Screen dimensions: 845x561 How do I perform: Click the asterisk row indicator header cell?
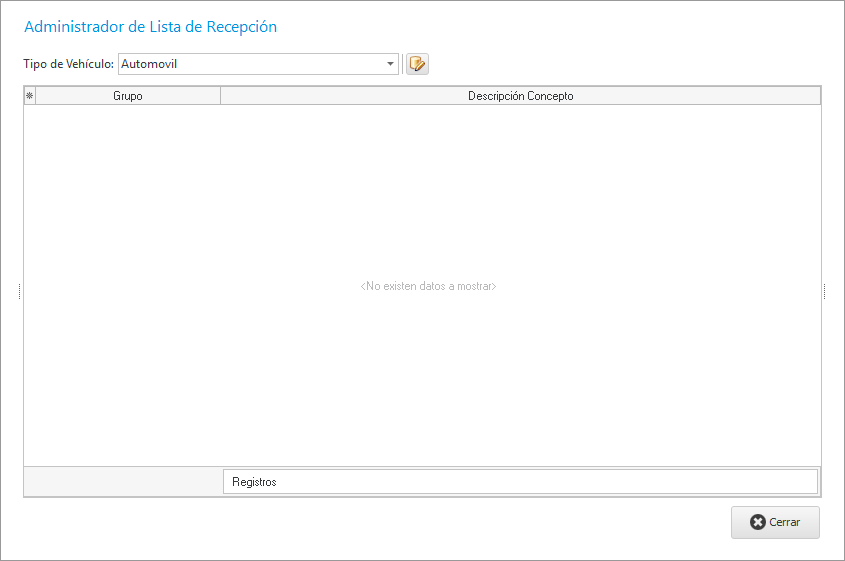[29, 96]
